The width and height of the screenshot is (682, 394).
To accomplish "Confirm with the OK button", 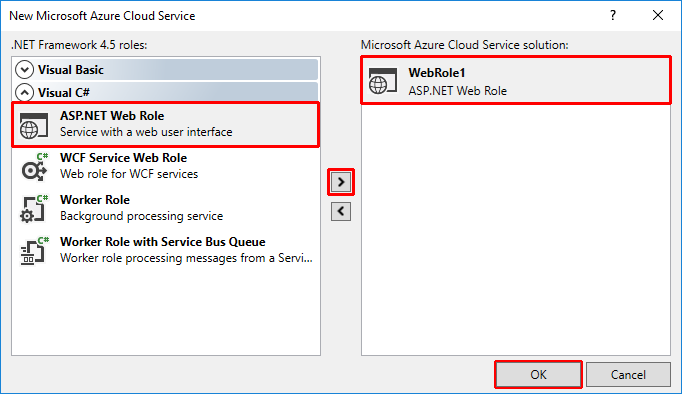I will (538, 374).
